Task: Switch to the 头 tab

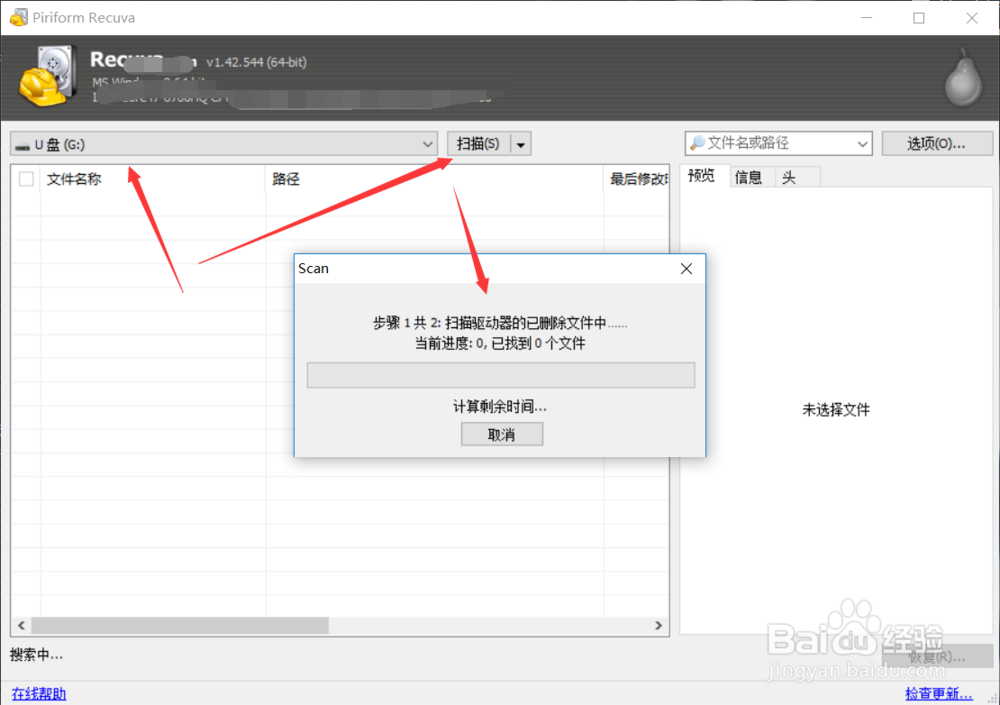Action: pos(790,177)
